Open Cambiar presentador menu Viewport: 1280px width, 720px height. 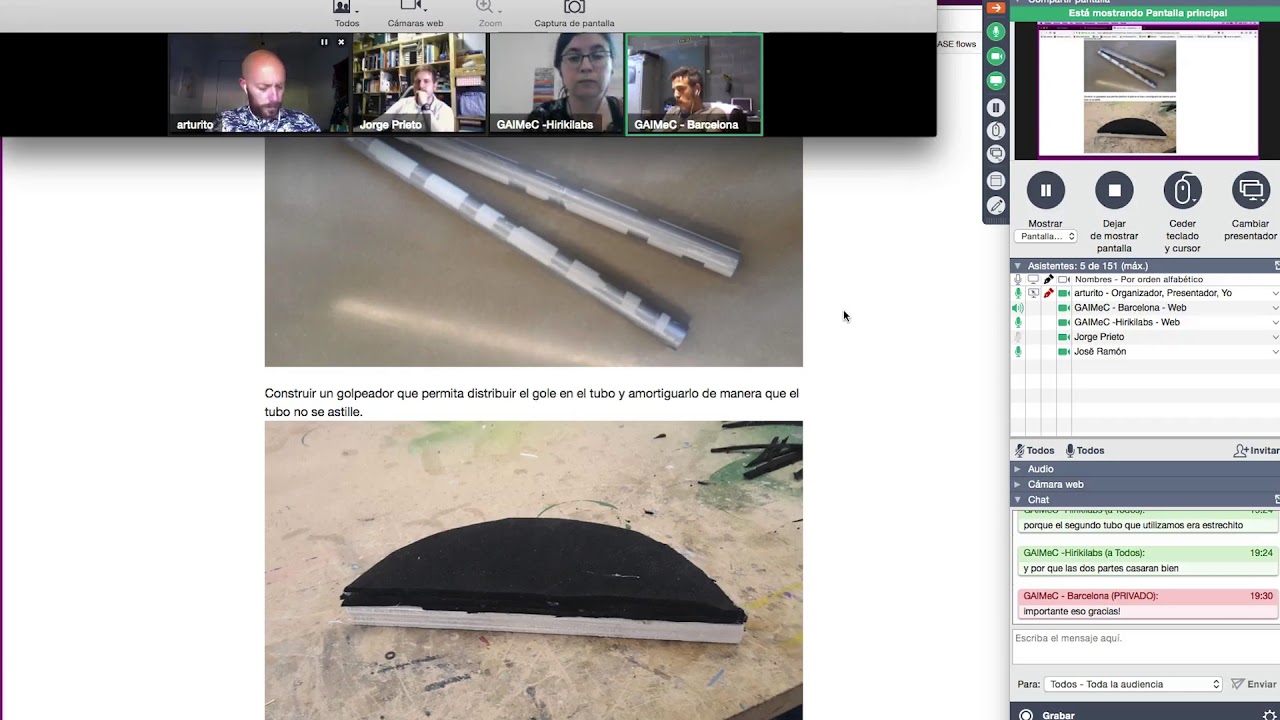[1251, 190]
